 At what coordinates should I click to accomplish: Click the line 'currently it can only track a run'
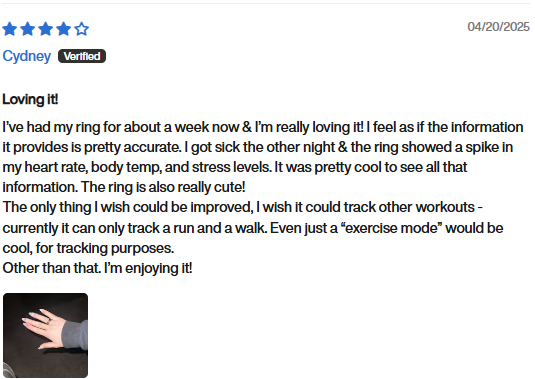[253, 228]
